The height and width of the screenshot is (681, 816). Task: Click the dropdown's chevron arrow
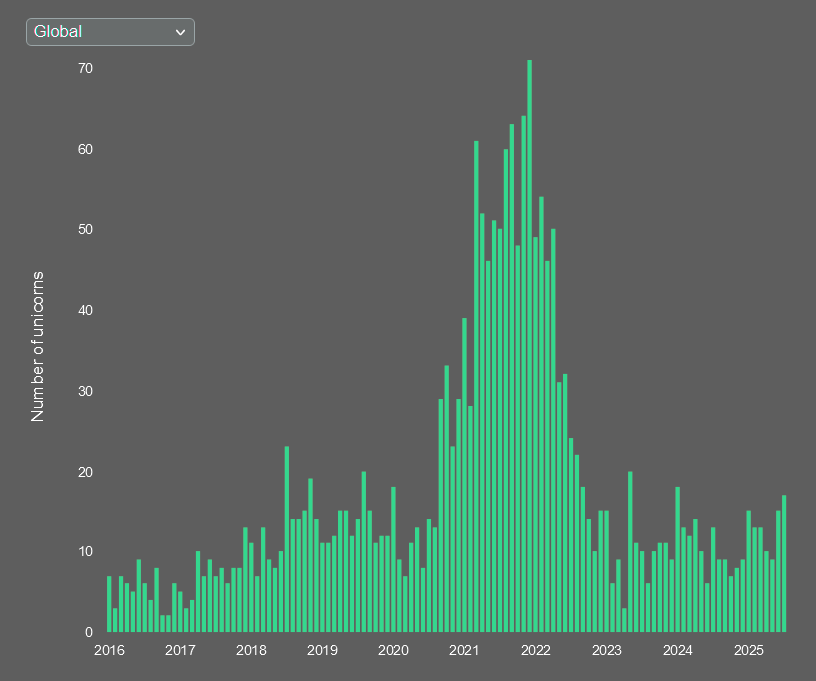[x=181, y=32]
